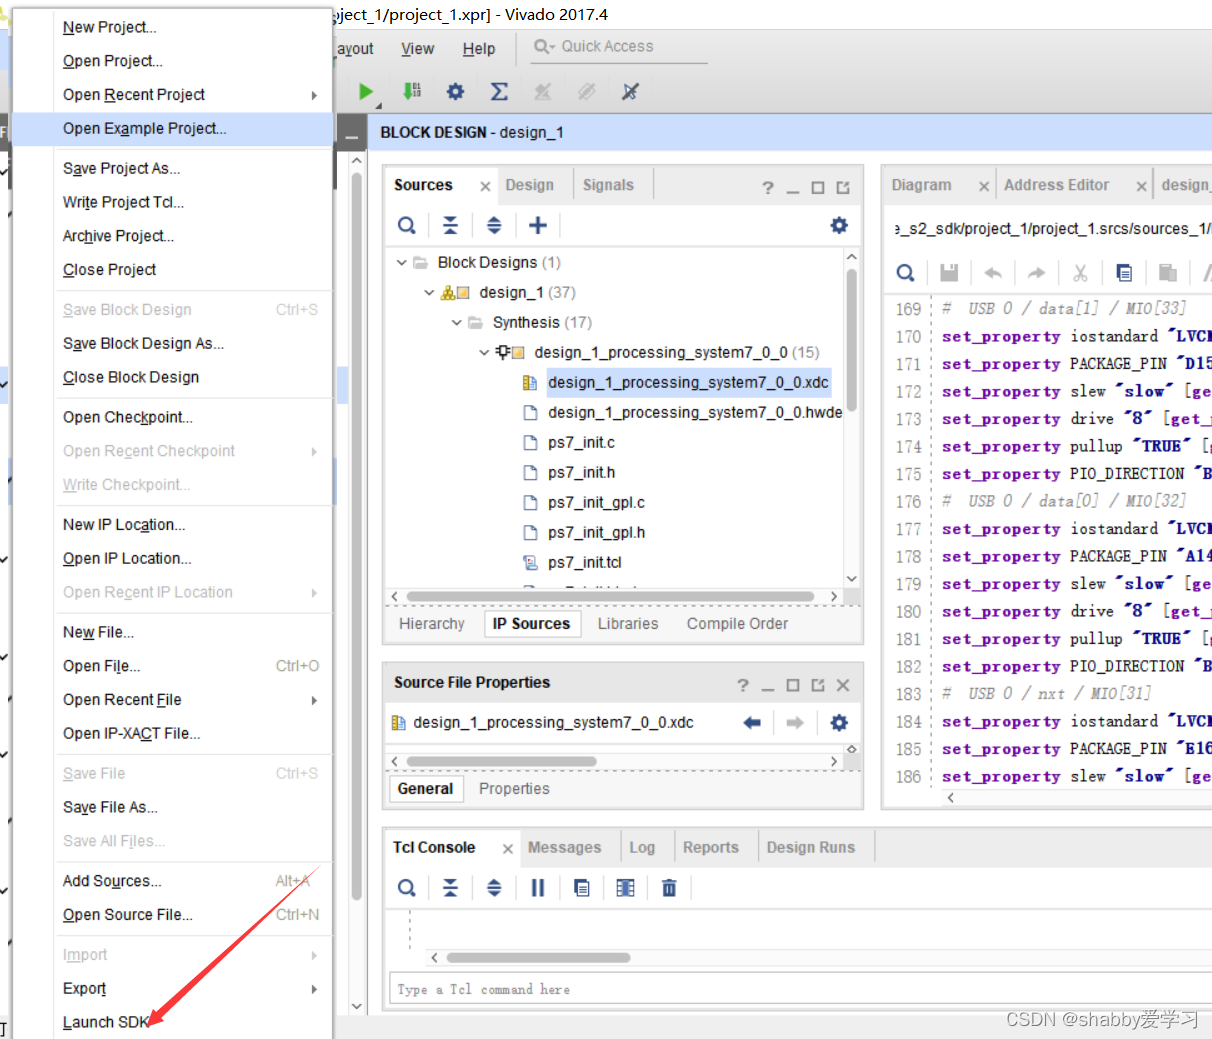The width and height of the screenshot is (1212, 1039).
Task: Choose Write Project Tcl menu entry
Action: (173, 202)
